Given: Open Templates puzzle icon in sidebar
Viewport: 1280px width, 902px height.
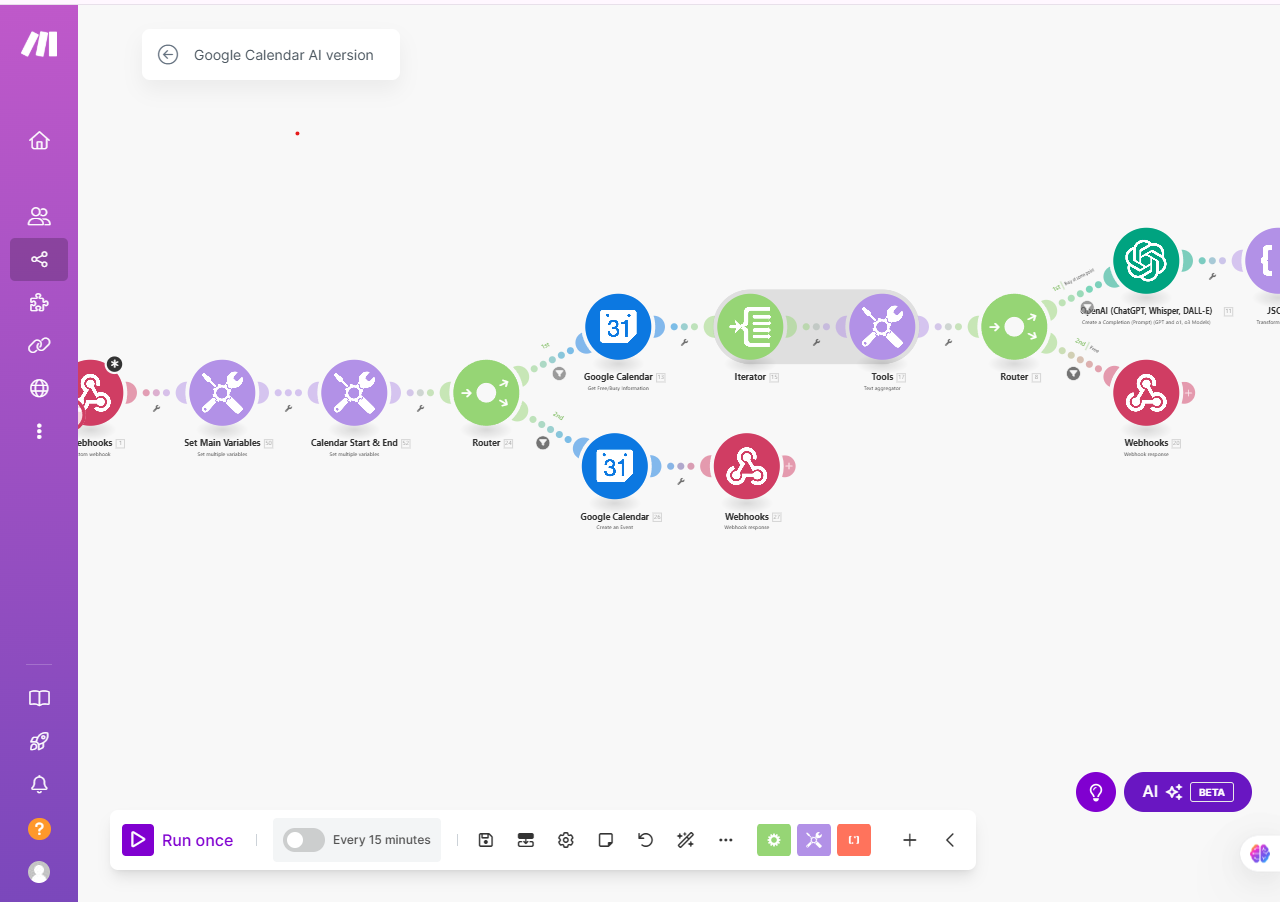Looking at the screenshot, I should pos(39,303).
